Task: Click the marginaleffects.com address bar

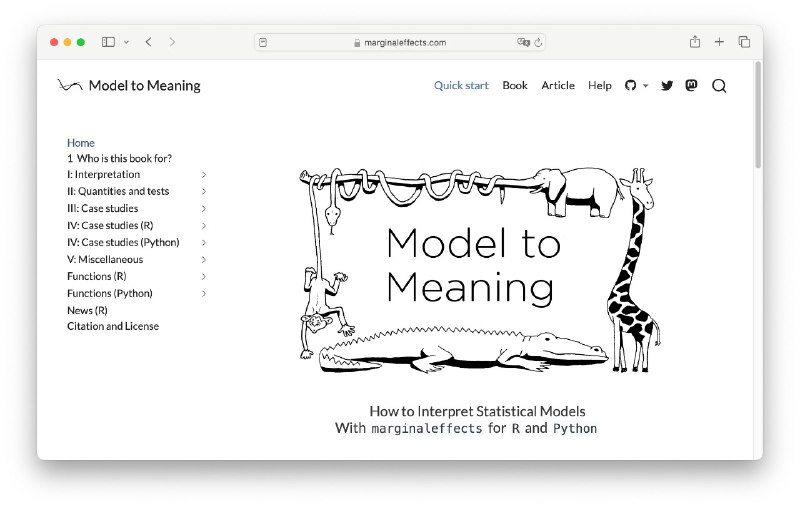Action: point(400,42)
